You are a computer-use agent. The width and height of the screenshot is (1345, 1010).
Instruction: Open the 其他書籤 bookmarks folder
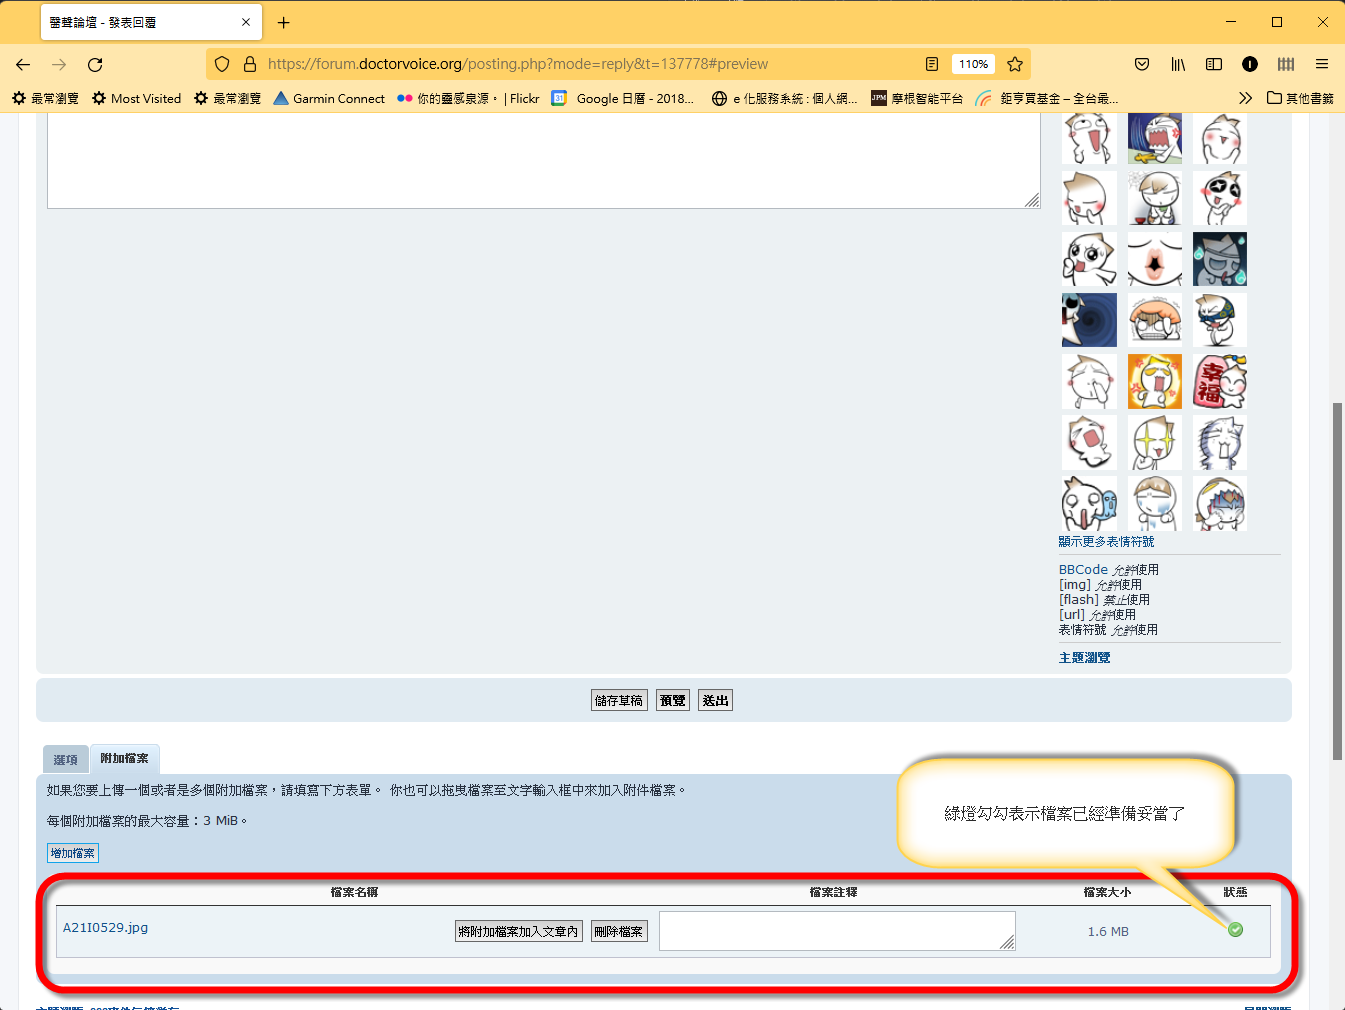point(1300,98)
